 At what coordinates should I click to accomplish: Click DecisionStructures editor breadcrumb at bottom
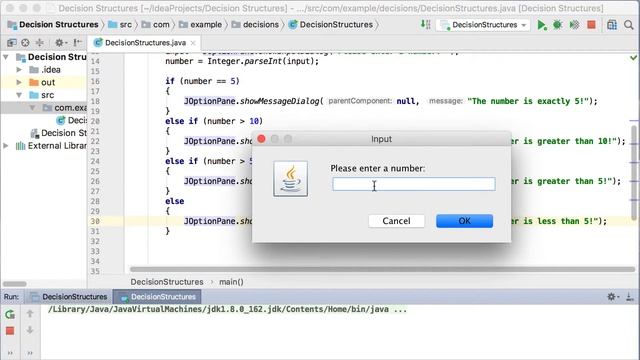[x=167, y=282]
